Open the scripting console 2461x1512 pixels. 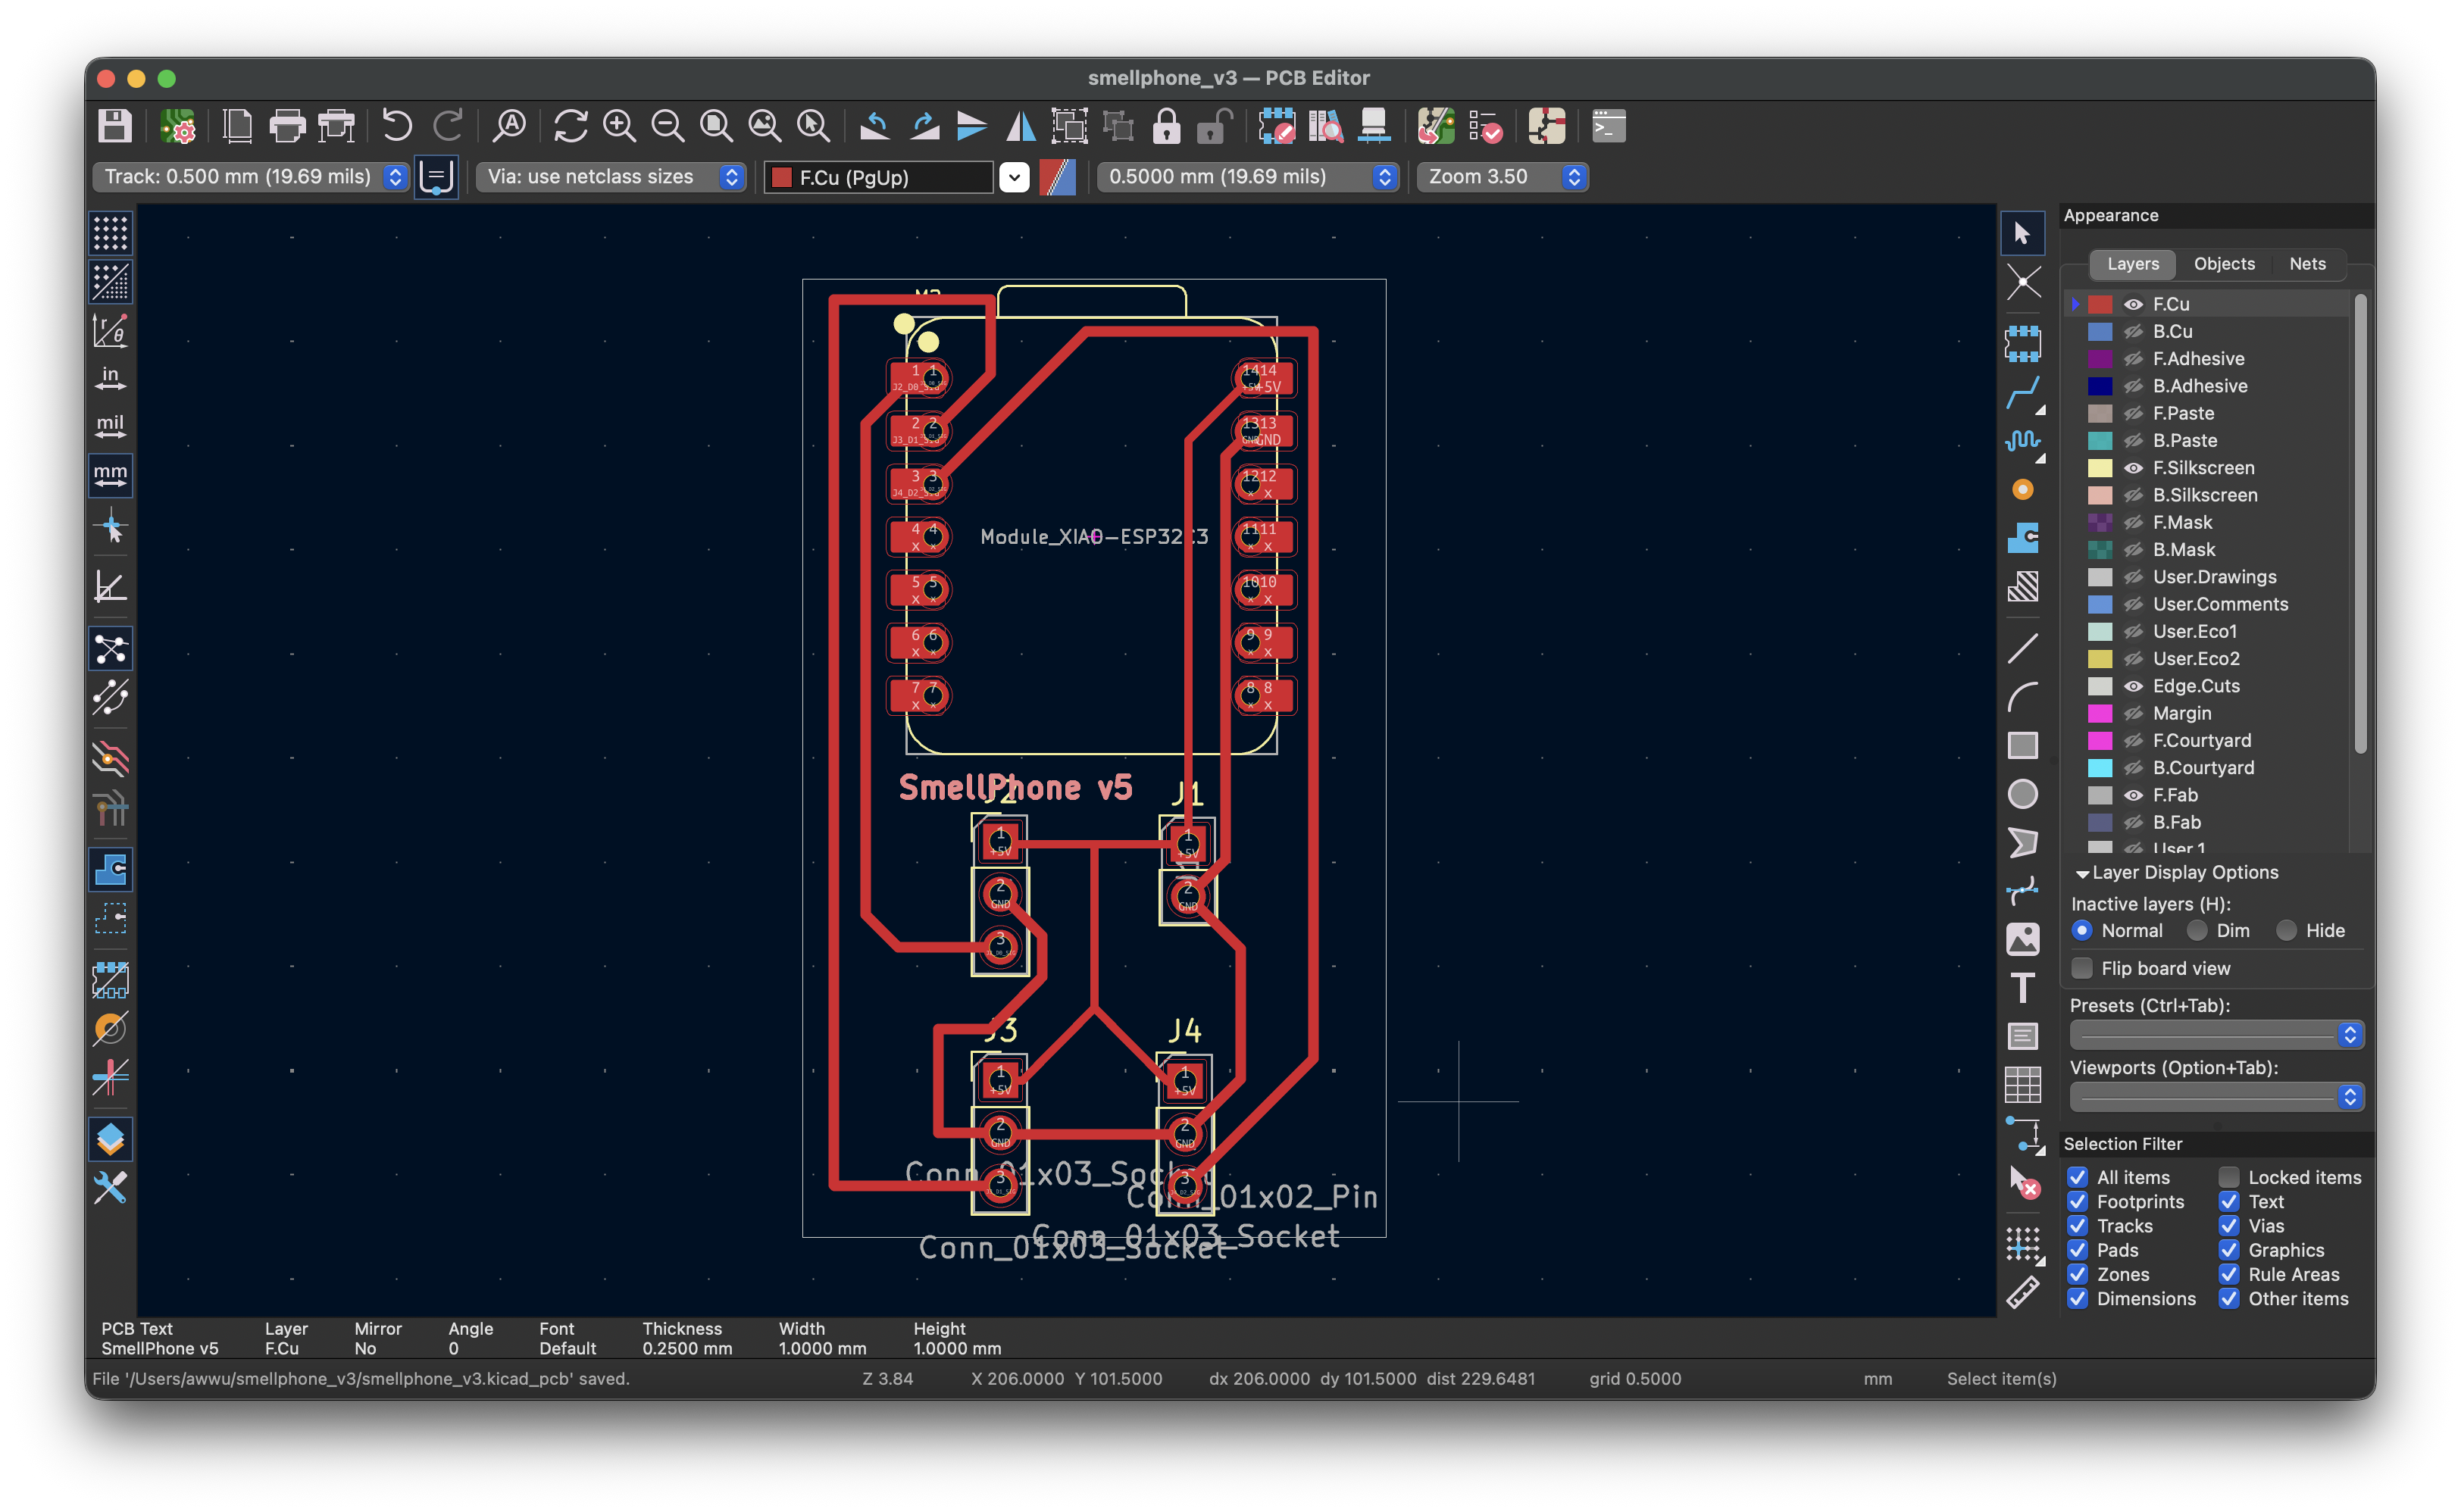(x=1607, y=127)
